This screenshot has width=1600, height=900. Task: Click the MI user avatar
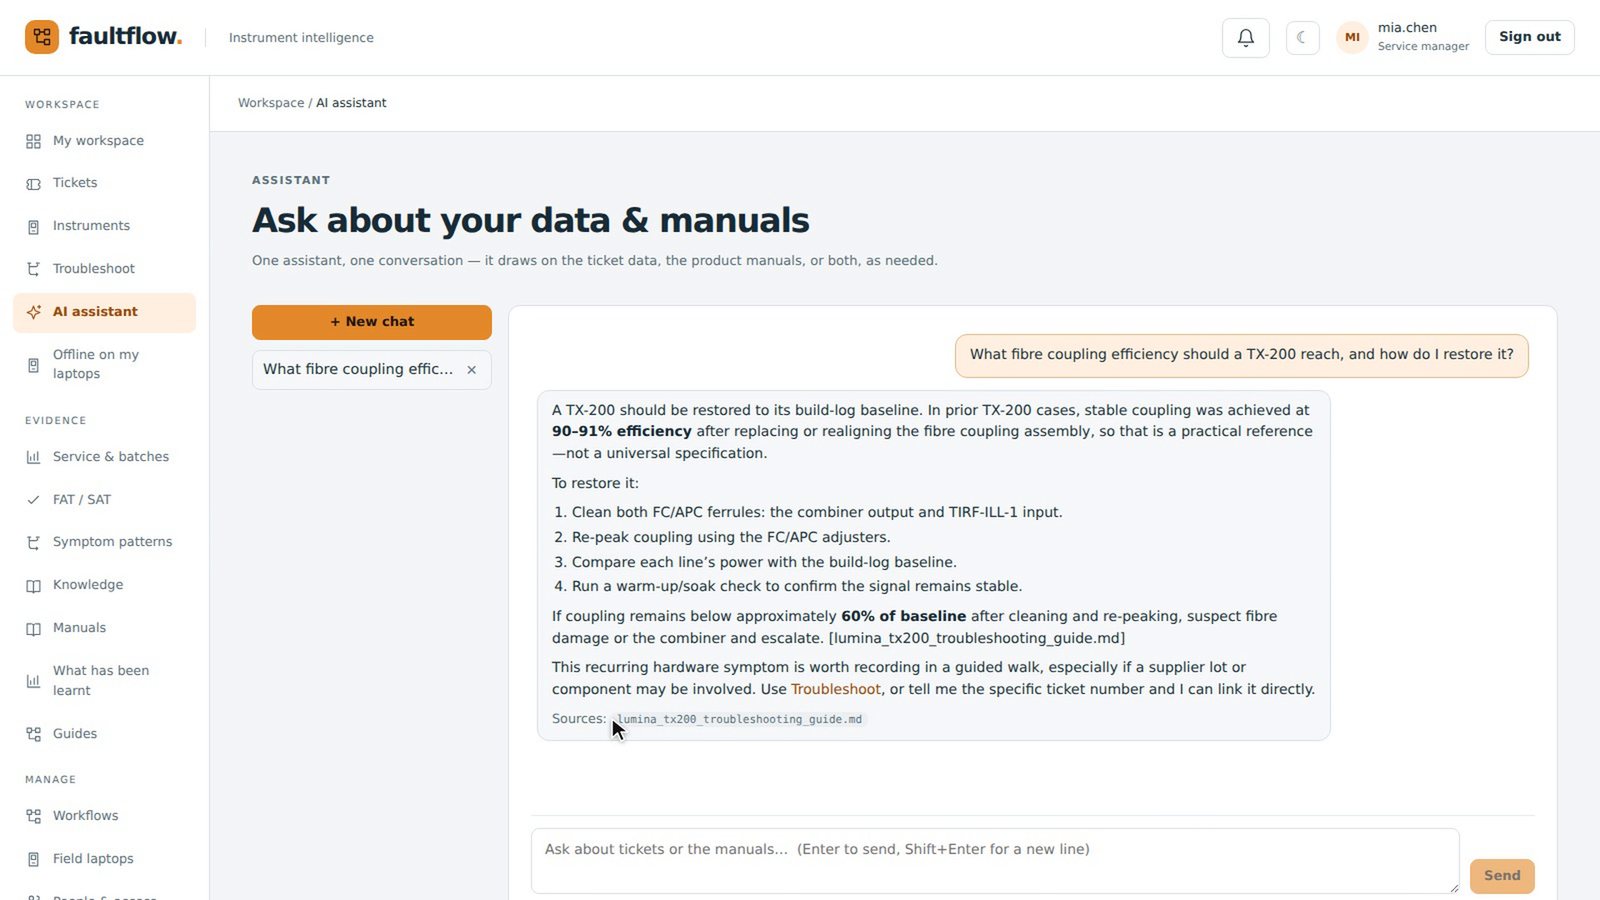click(x=1352, y=38)
